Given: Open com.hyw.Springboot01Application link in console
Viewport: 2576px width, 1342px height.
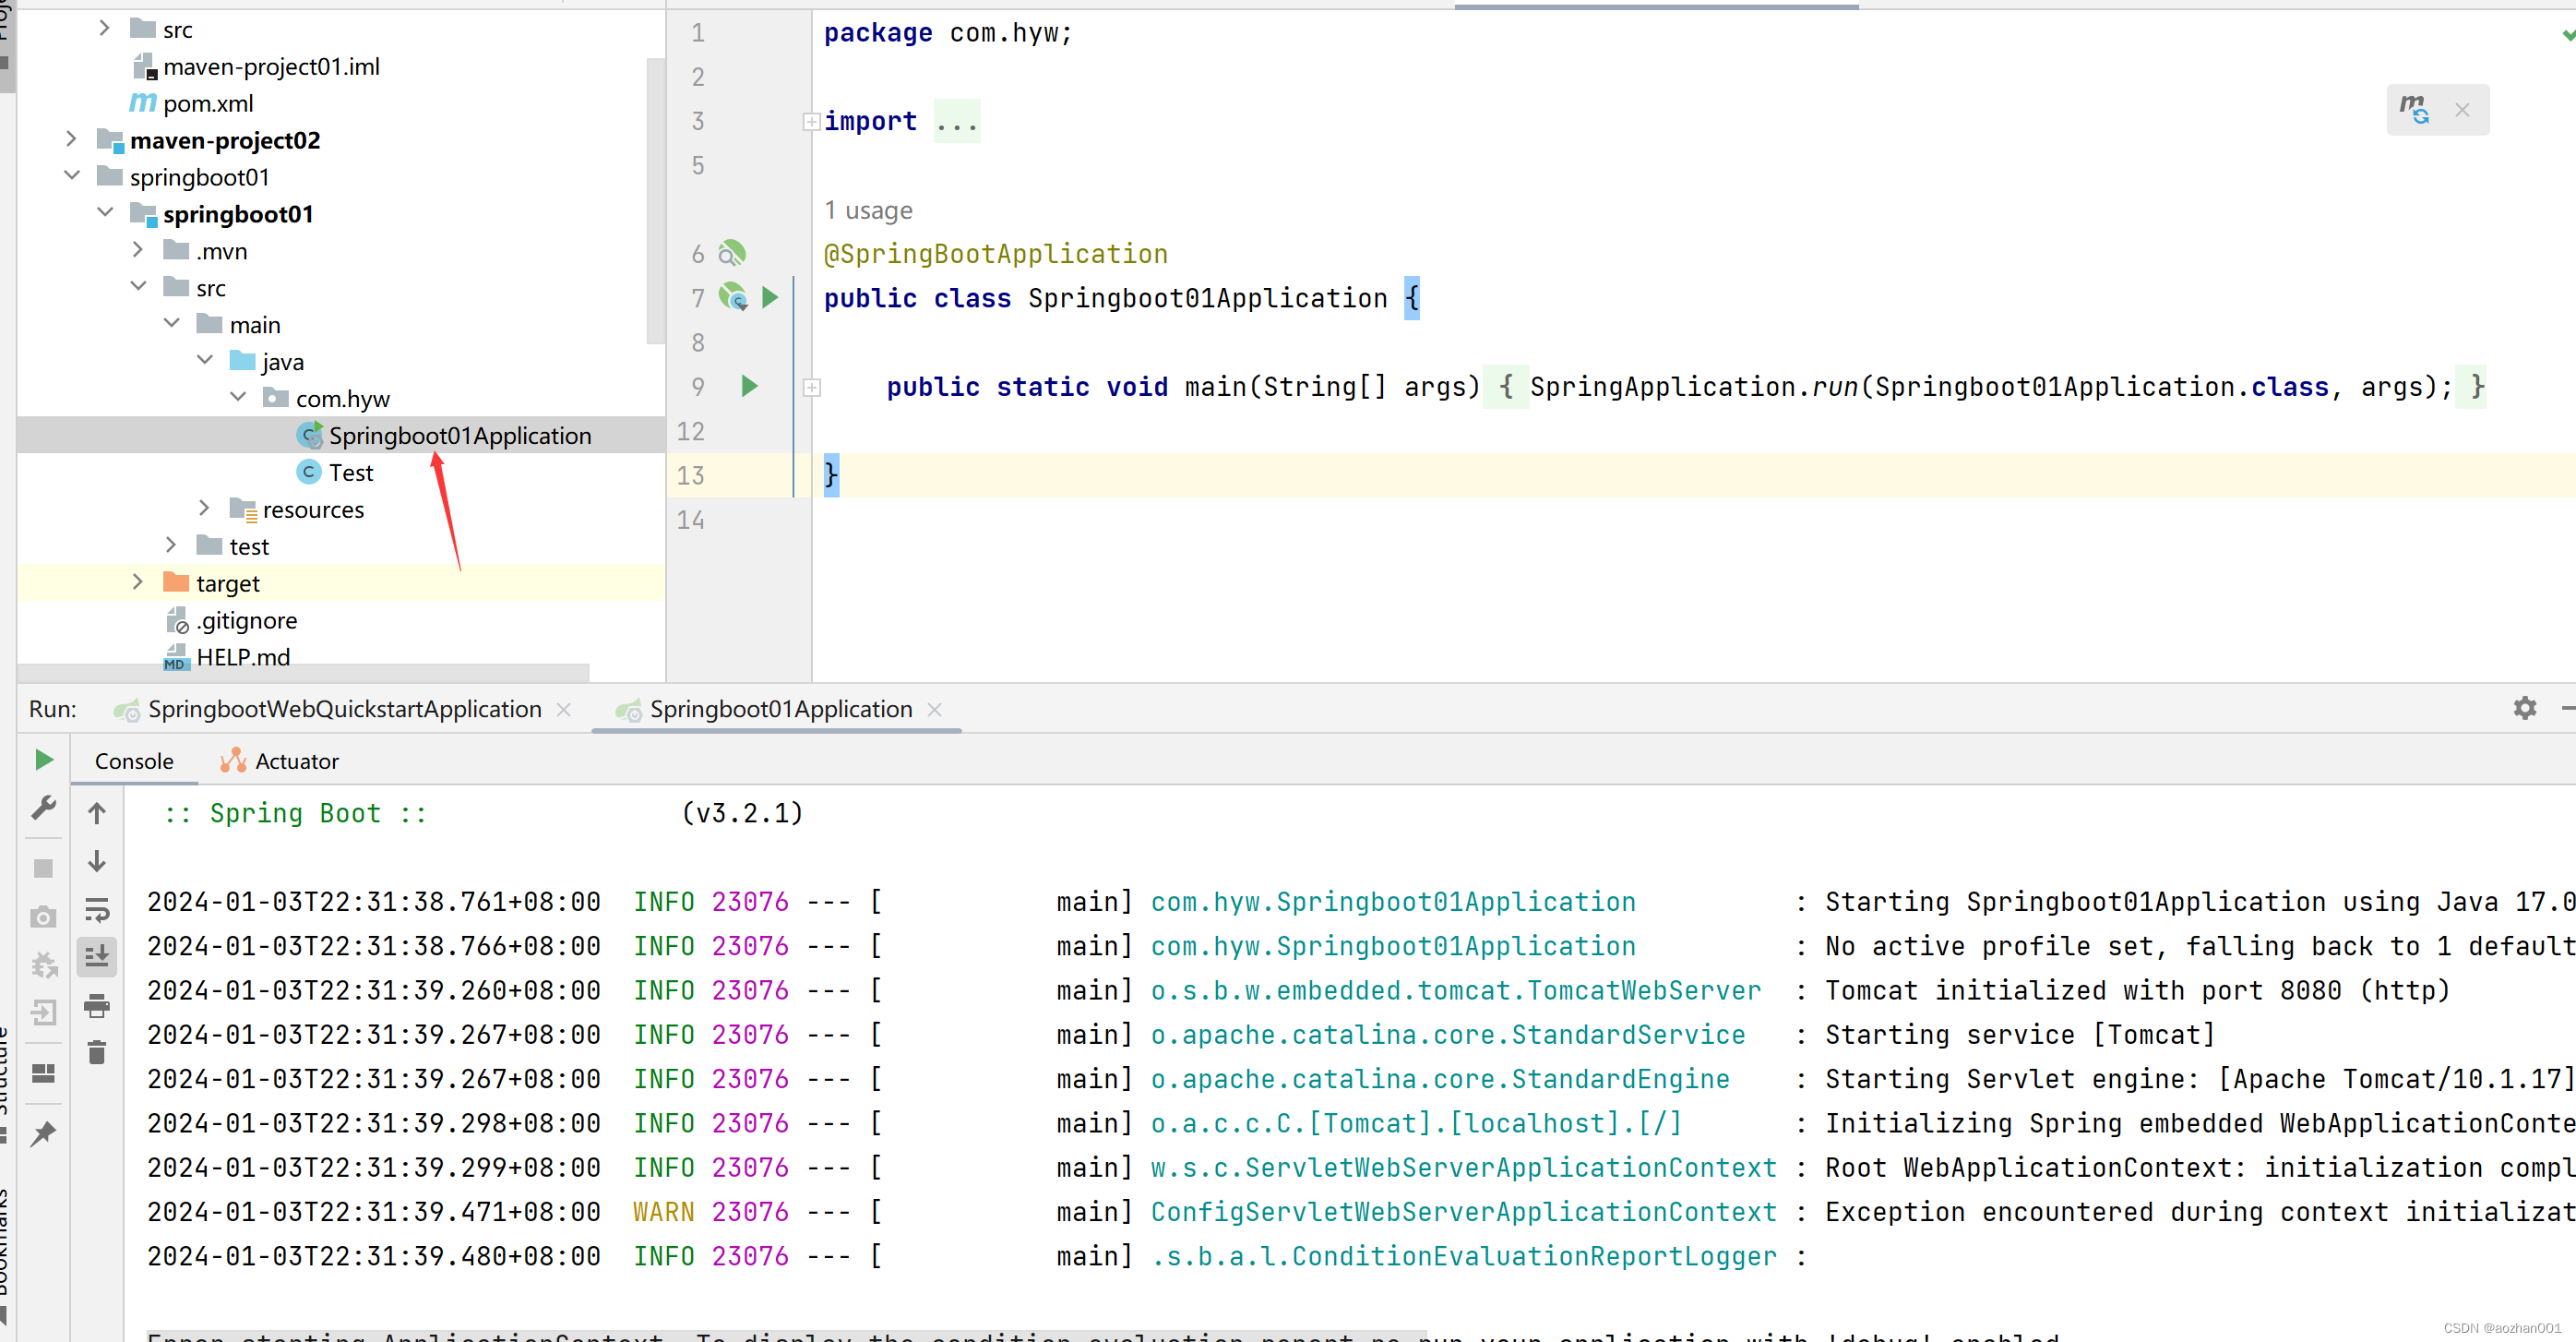Looking at the screenshot, I should pyautogui.click(x=1392, y=902).
